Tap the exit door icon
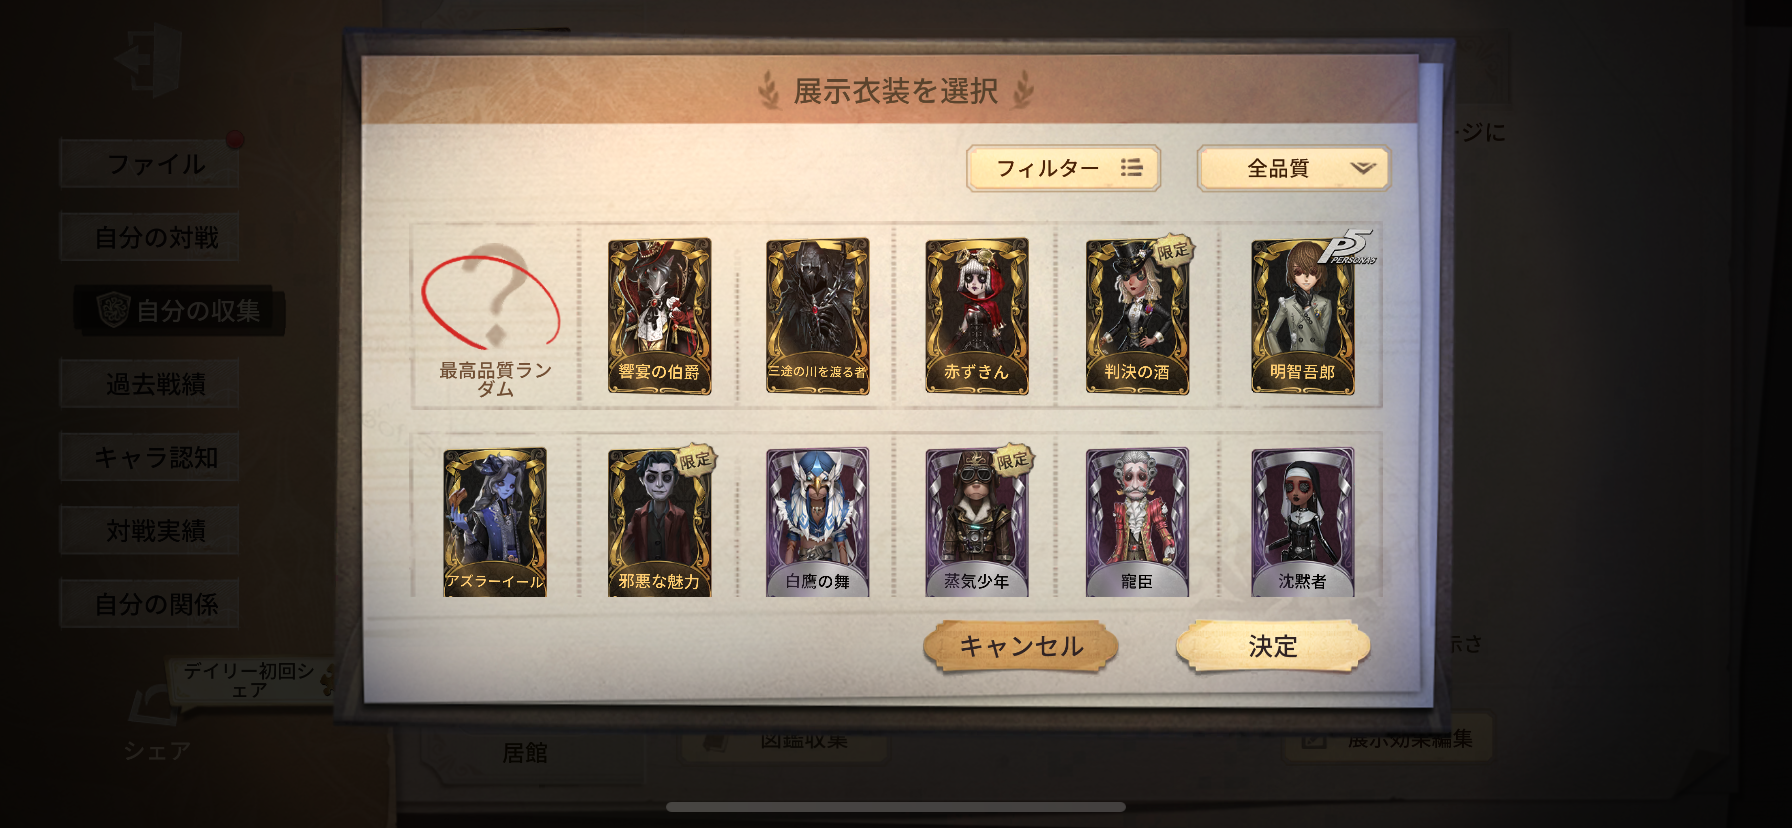Screen dimensions: 1792x828 [150, 60]
